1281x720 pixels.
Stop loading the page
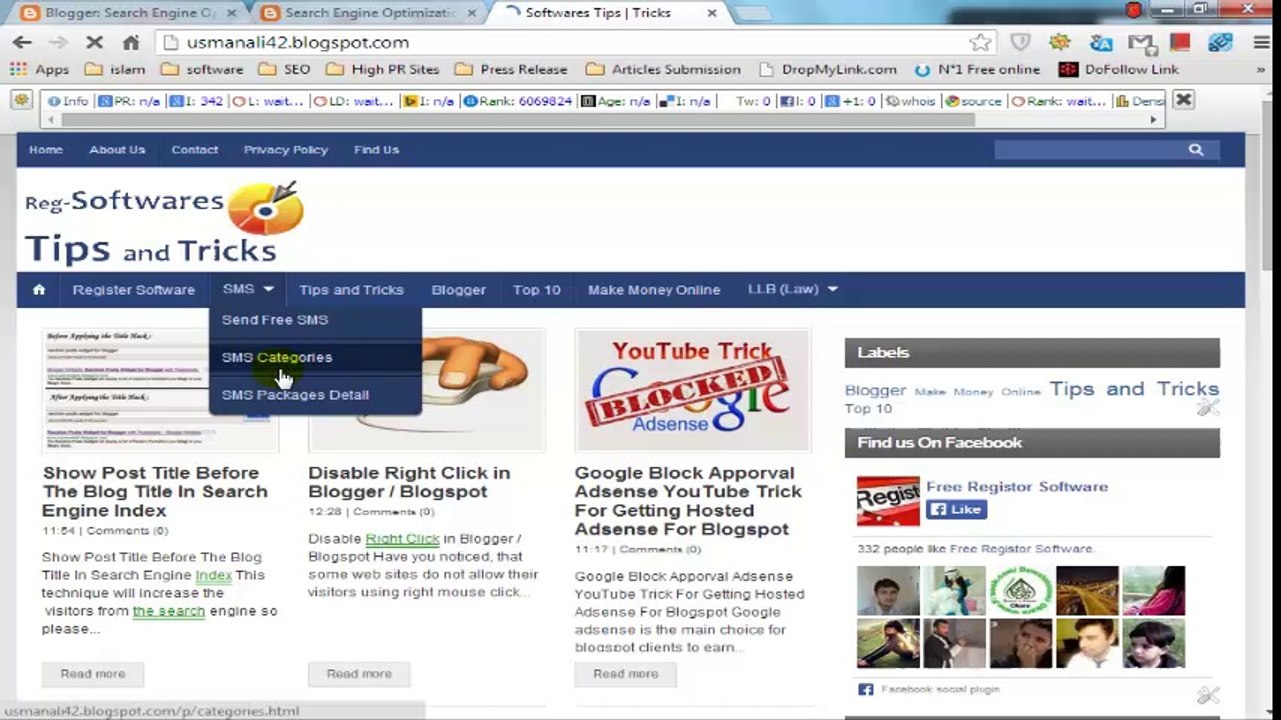[x=94, y=42]
